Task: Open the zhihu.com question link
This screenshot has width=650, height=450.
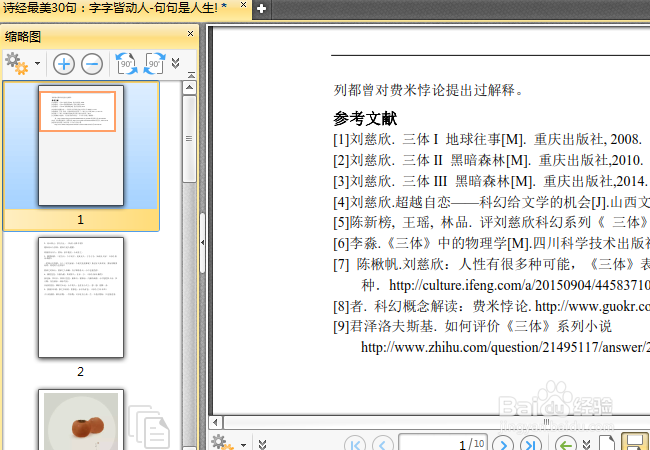Action: pos(505,347)
